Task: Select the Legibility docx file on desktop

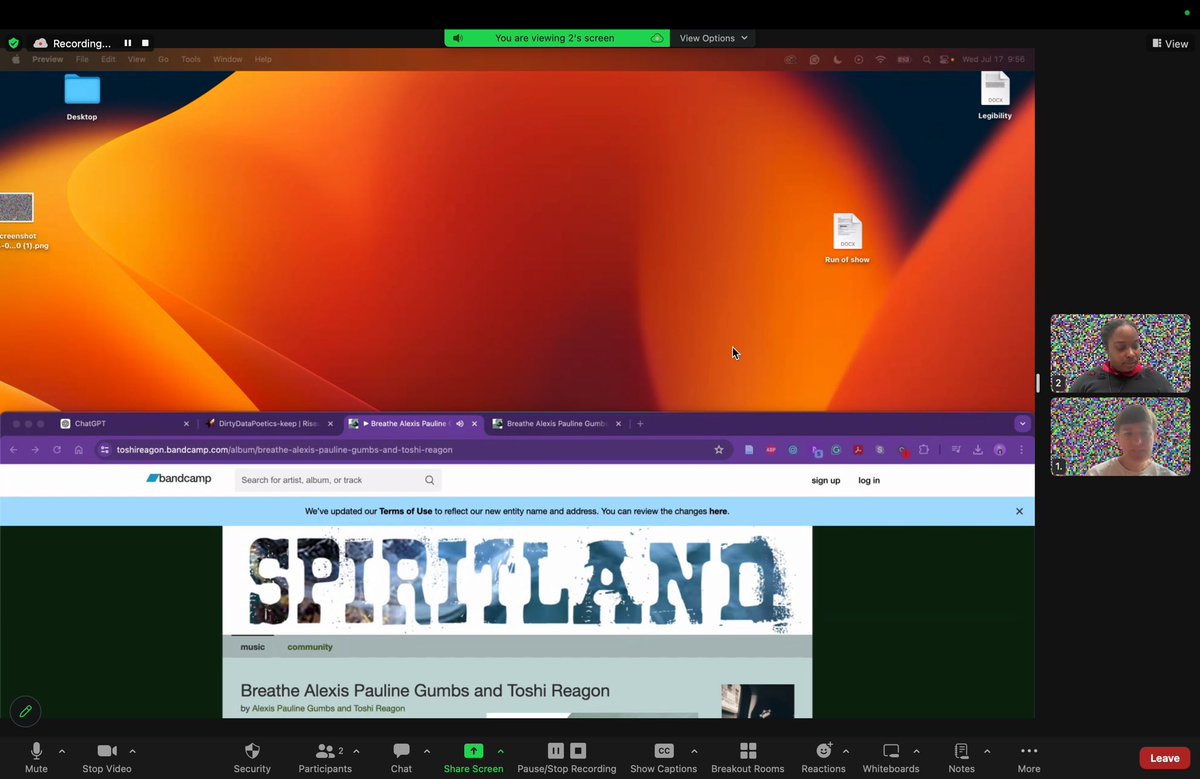Action: pos(995,96)
